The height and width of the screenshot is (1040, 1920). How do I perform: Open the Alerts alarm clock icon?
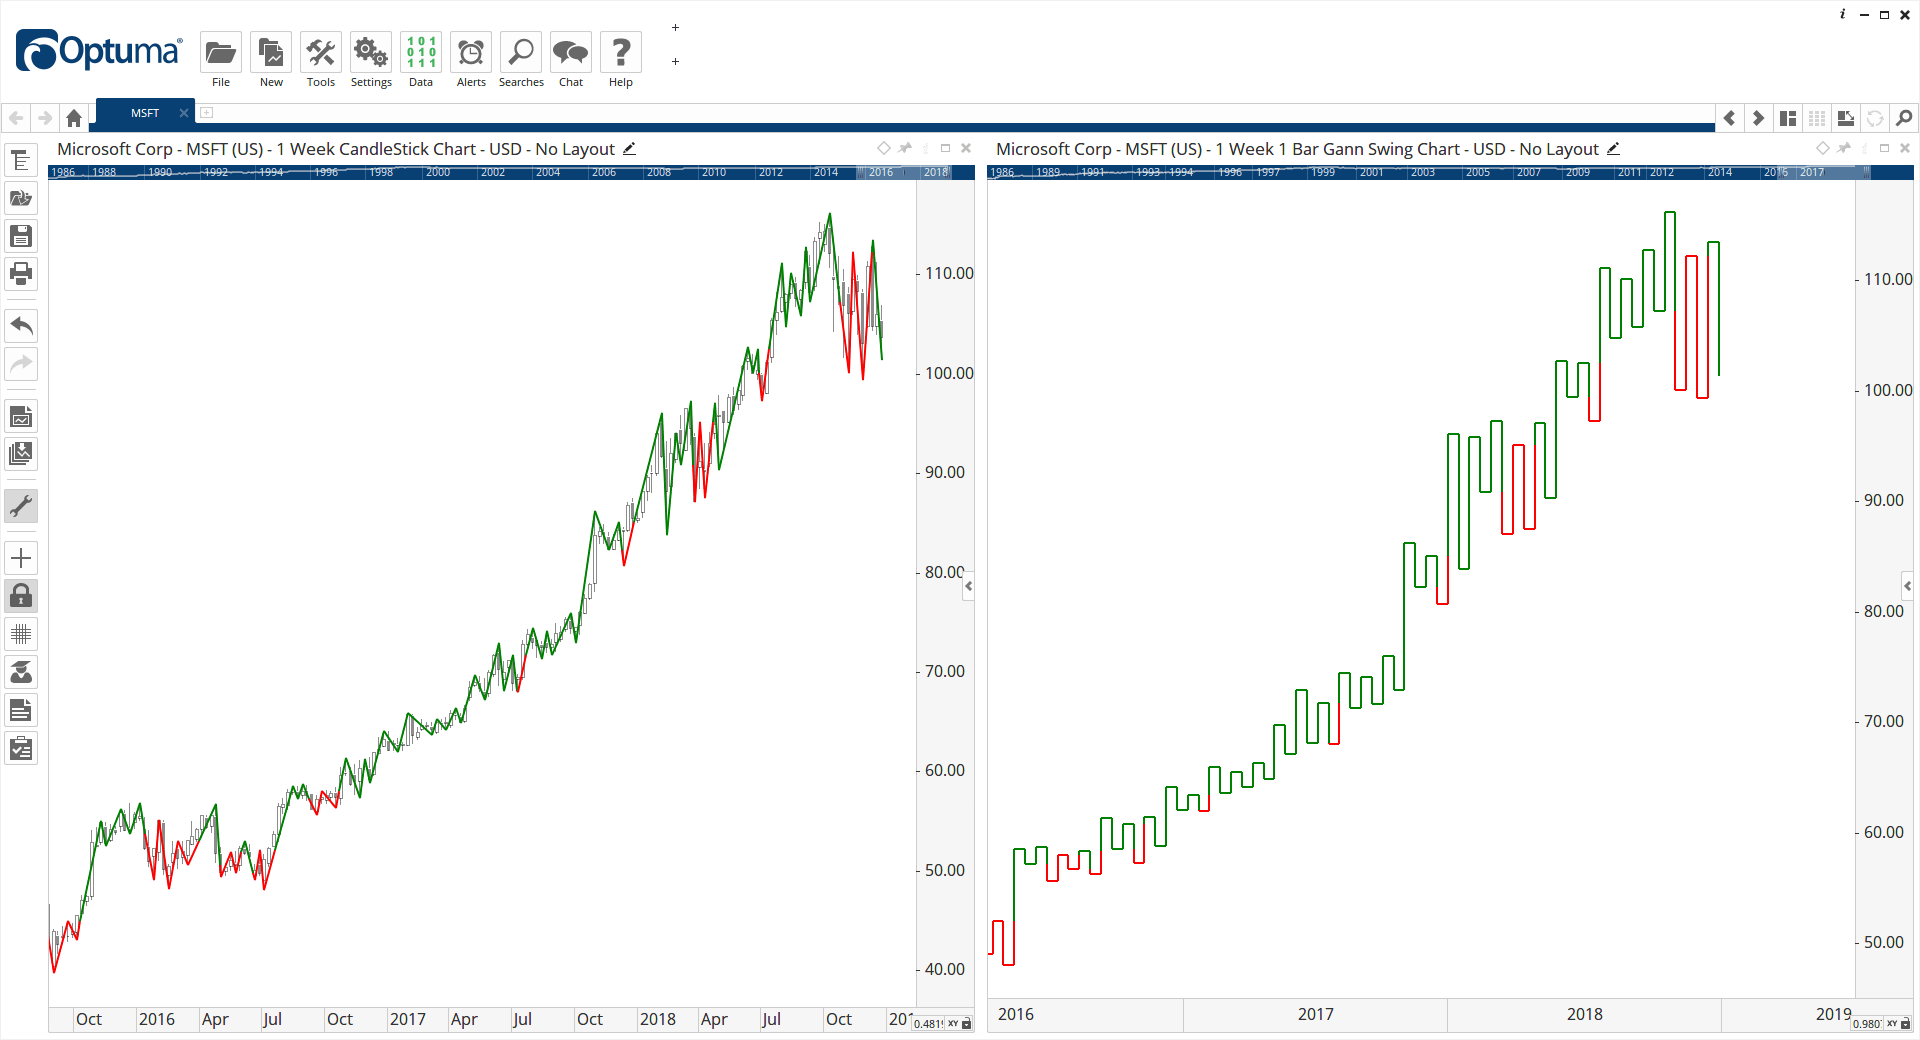(x=471, y=52)
